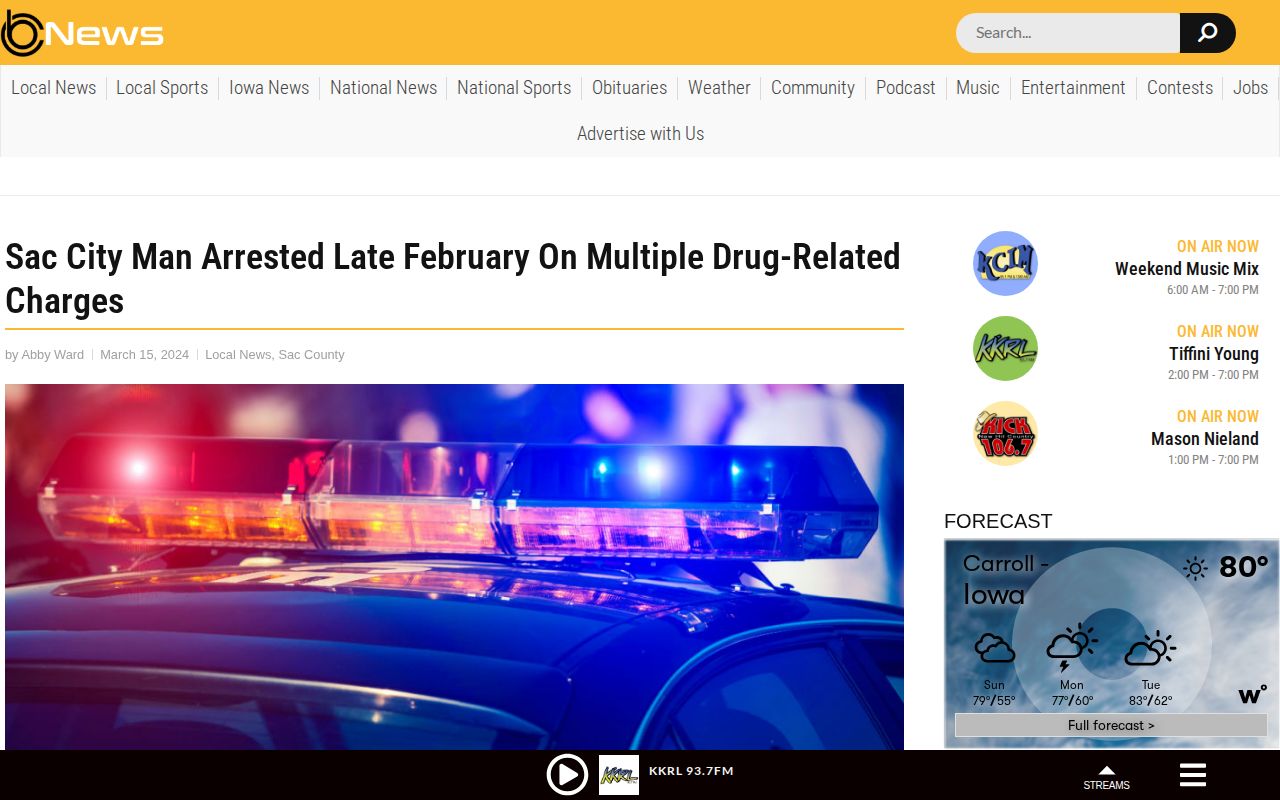Click Sunday's cloudy forecast icon
The height and width of the screenshot is (800, 1280).
(994, 649)
